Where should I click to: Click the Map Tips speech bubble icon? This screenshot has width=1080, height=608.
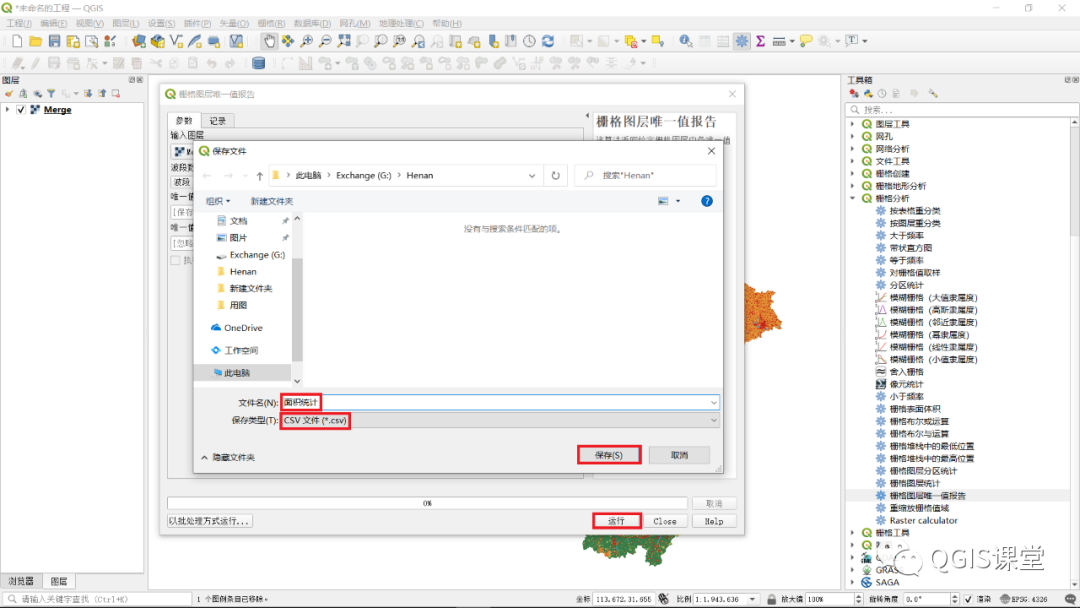click(x=805, y=41)
